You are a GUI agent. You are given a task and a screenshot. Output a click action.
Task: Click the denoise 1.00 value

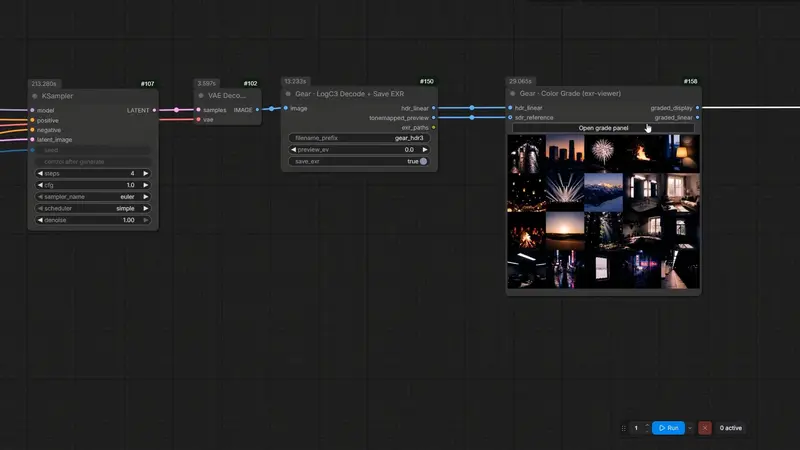click(129, 220)
